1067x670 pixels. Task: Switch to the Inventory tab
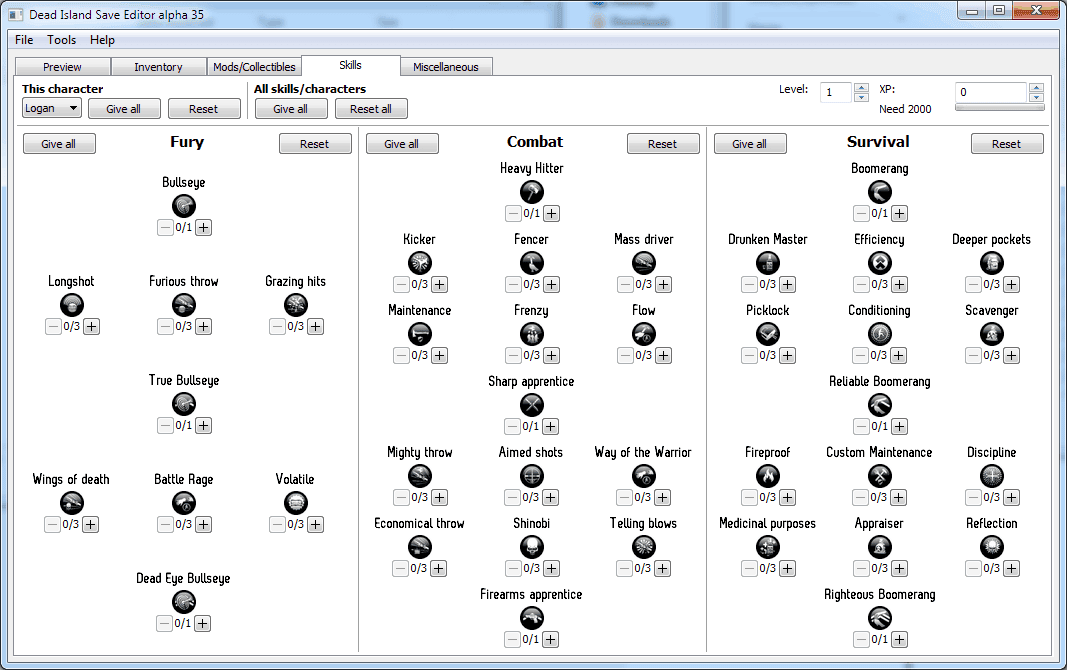click(x=158, y=67)
